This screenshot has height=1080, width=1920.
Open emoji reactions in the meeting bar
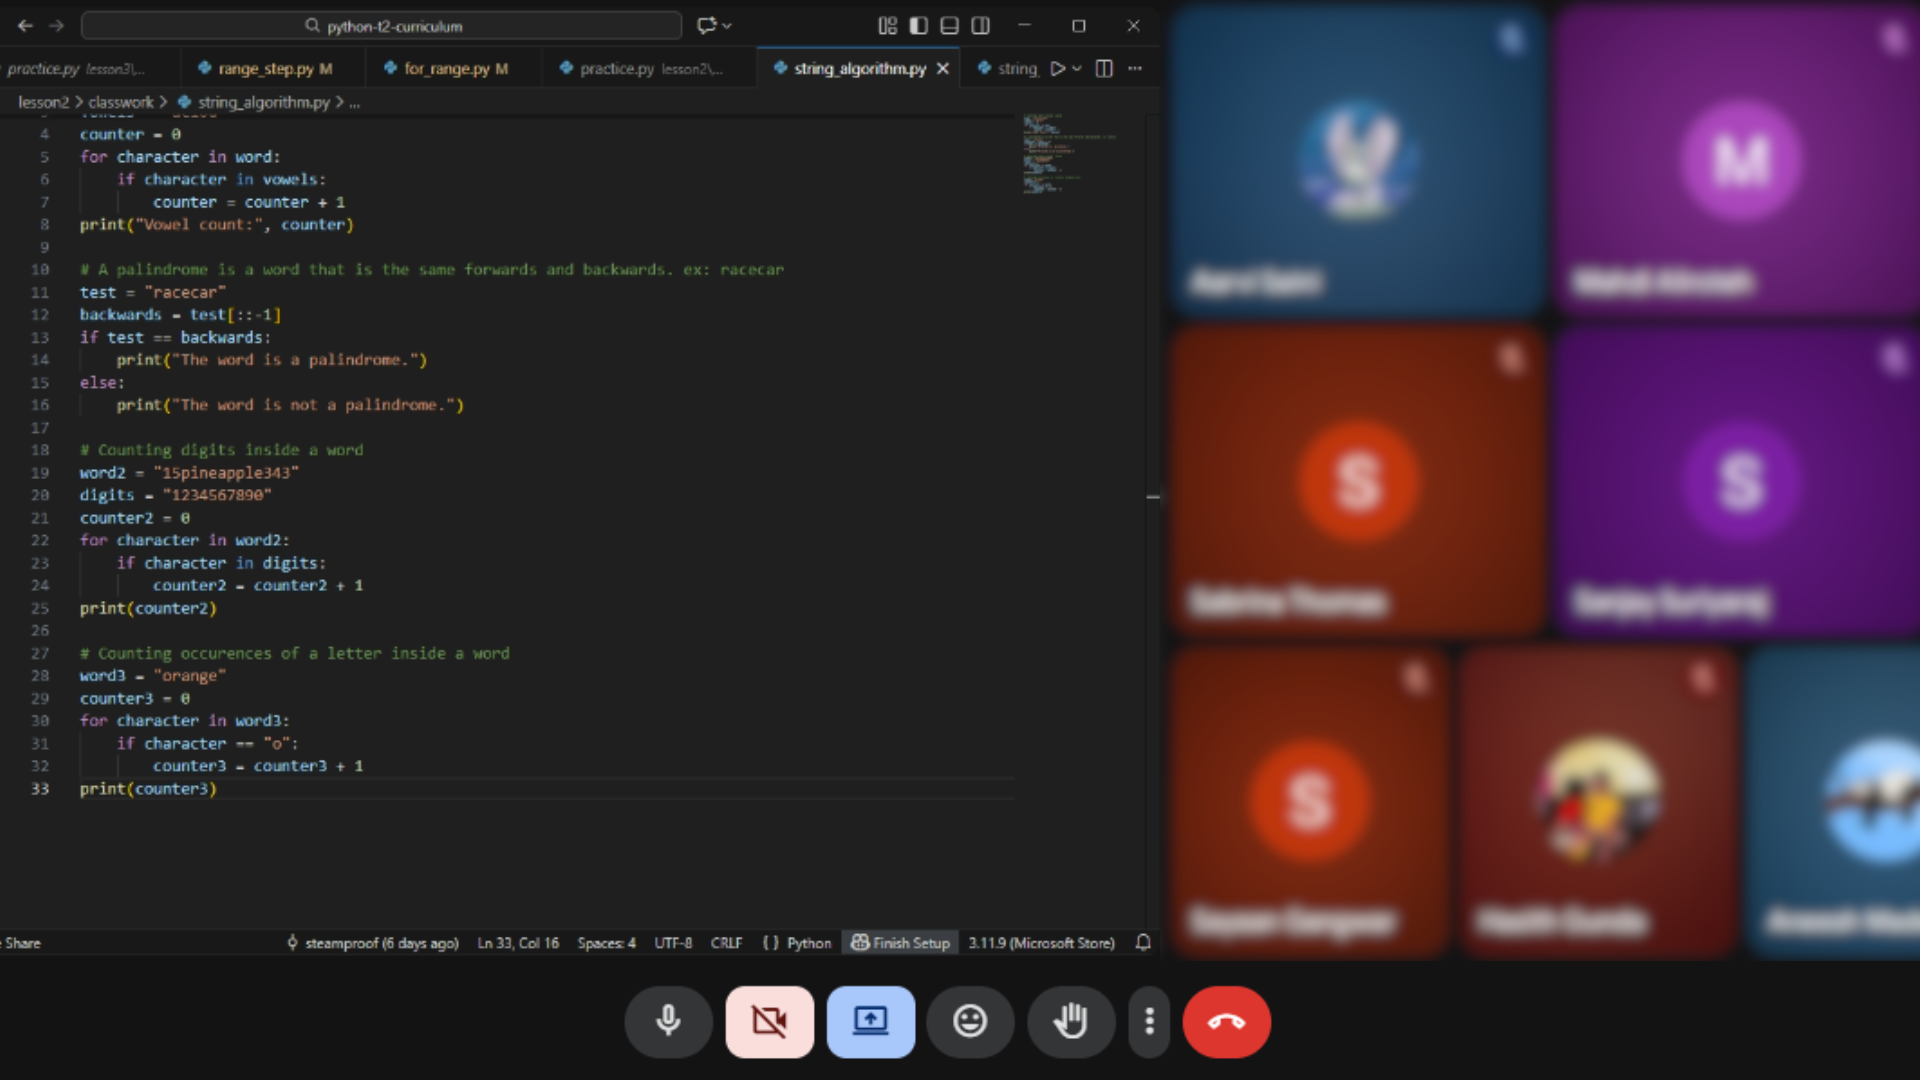click(x=969, y=1022)
